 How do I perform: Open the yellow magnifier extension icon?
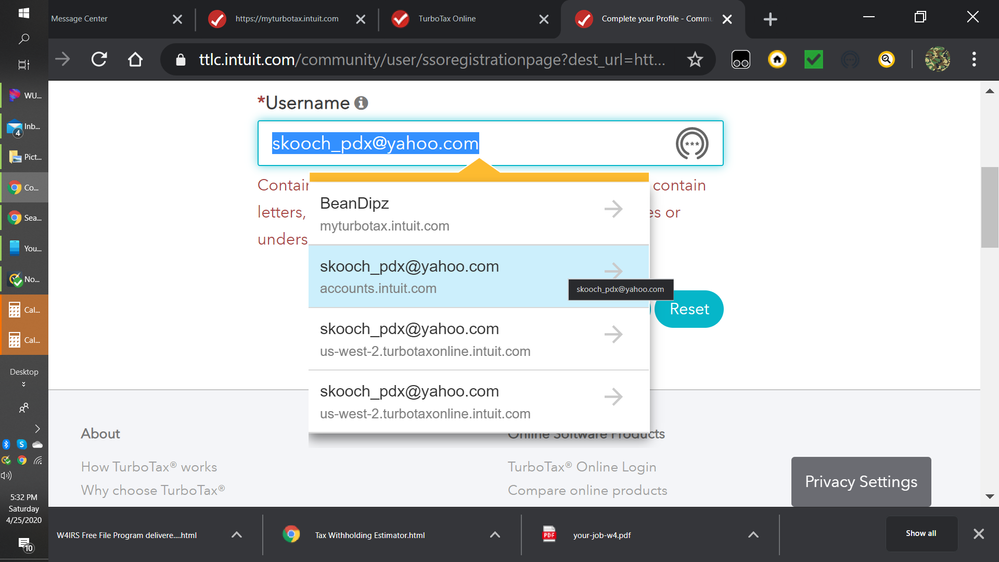[886, 59]
